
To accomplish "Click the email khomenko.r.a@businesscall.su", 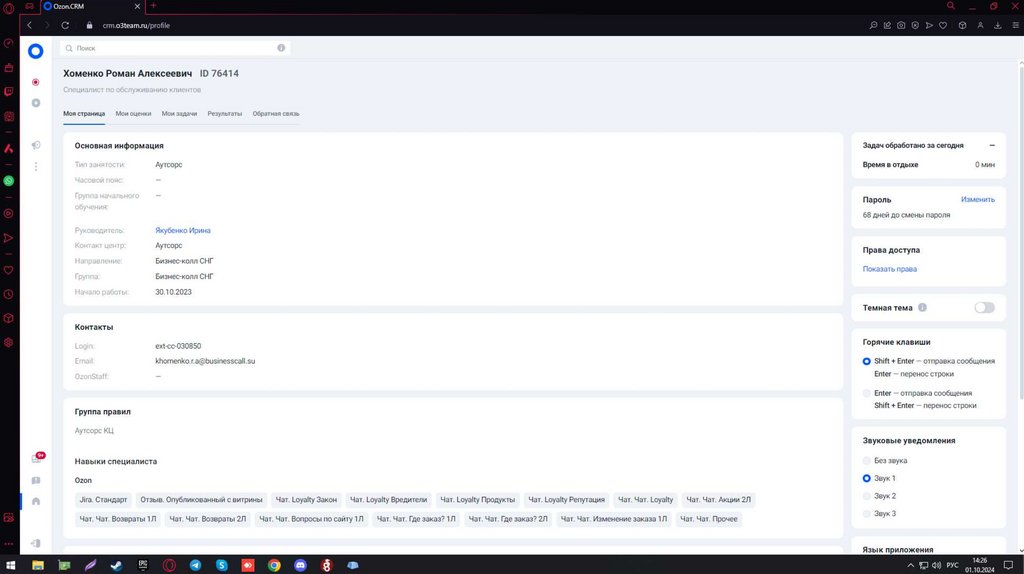I will pos(205,361).
